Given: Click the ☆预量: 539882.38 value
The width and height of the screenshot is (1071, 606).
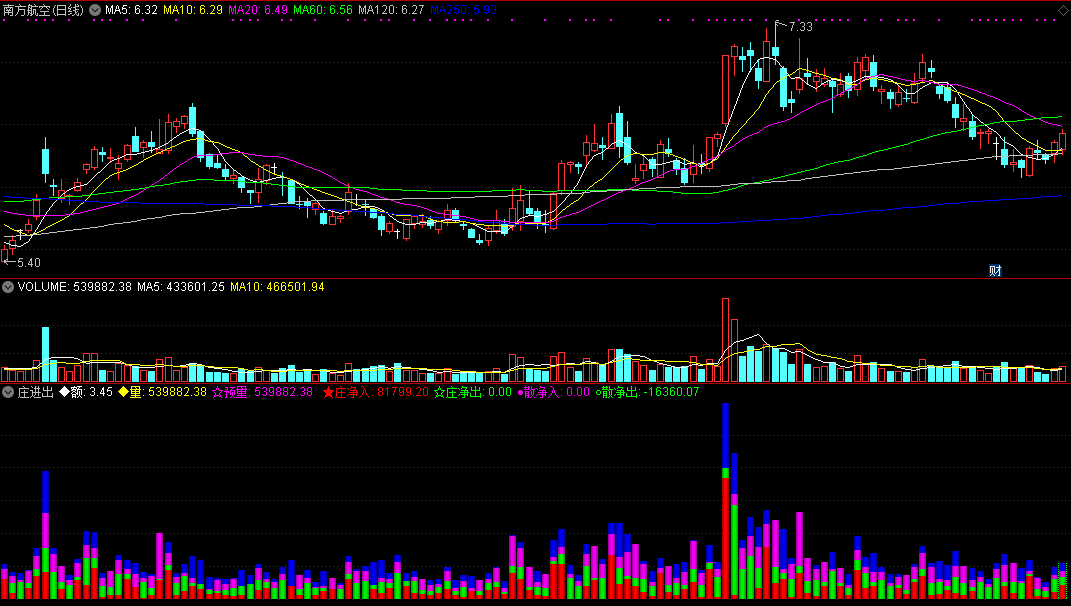Looking at the screenshot, I should [262, 392].
